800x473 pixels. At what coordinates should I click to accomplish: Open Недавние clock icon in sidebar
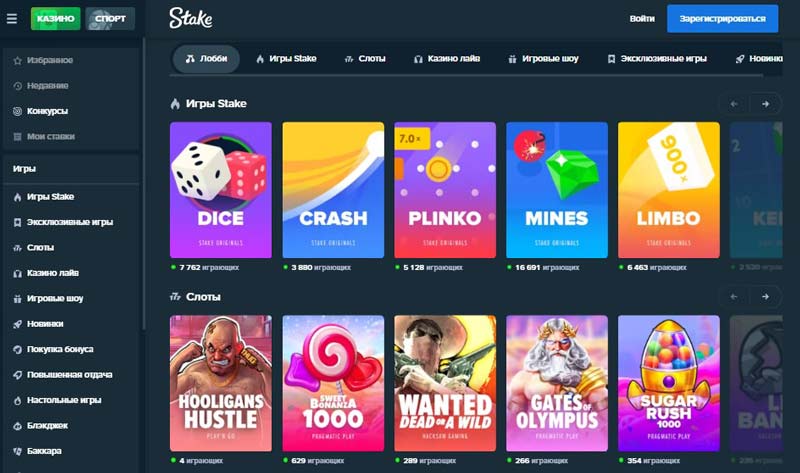pos(17,86)
